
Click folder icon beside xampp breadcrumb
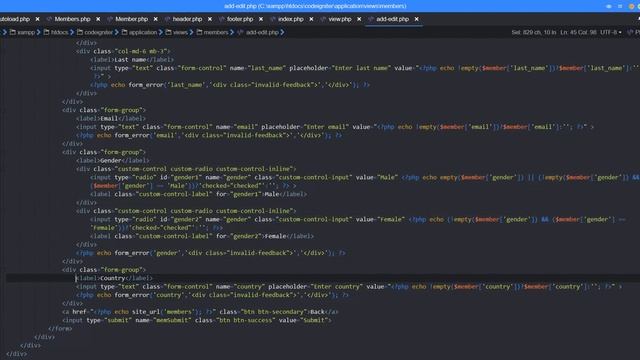tap(13, 32)
